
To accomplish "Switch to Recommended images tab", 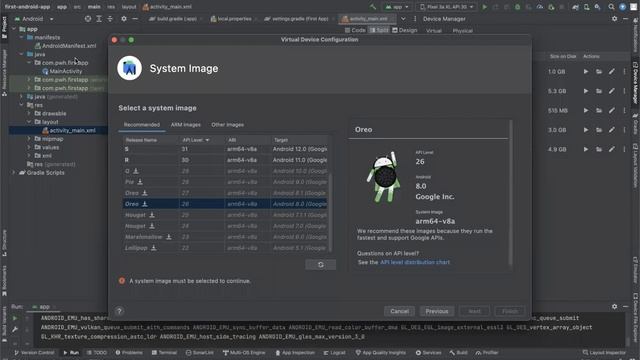I will click(142, 125).
